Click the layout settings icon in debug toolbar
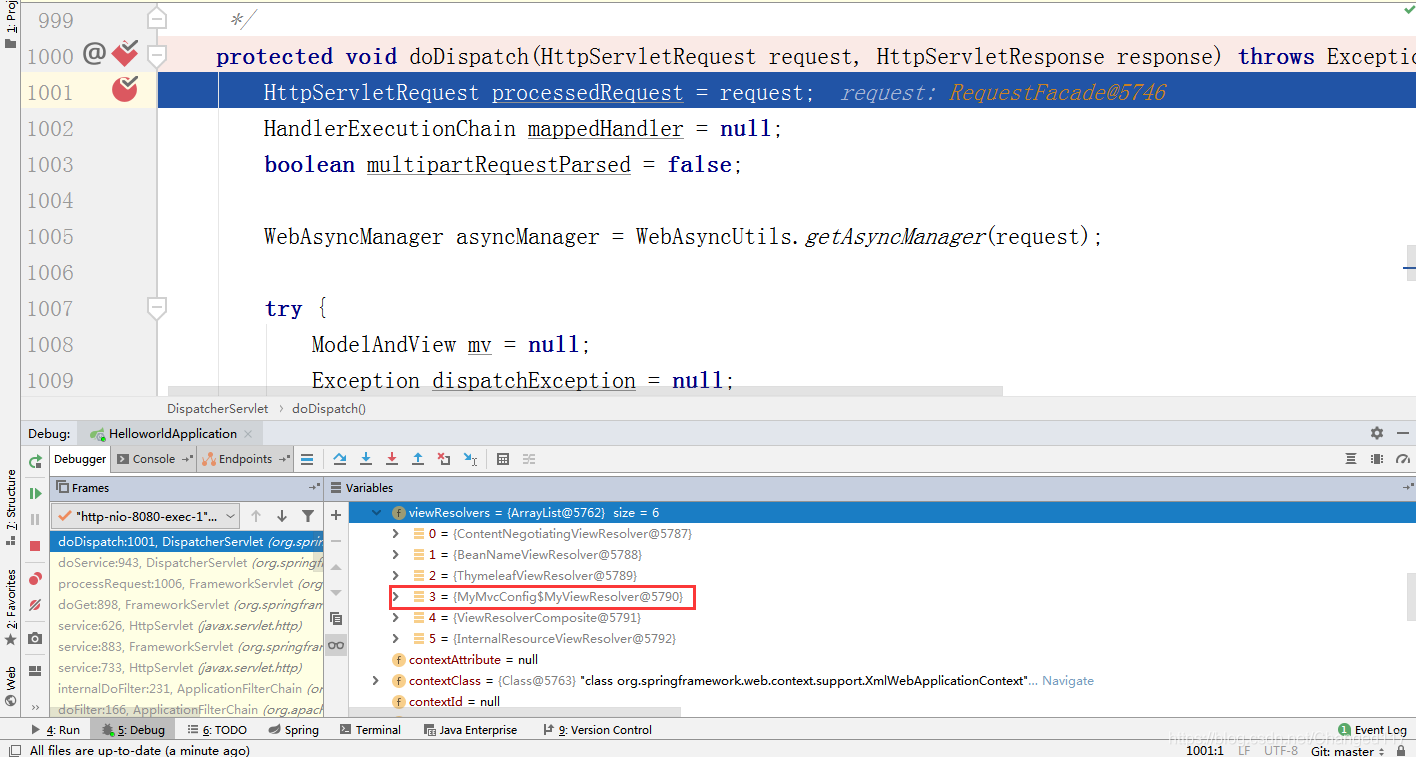The width and height of the screenshot is (1416, 757). (x=1351, y=459)
